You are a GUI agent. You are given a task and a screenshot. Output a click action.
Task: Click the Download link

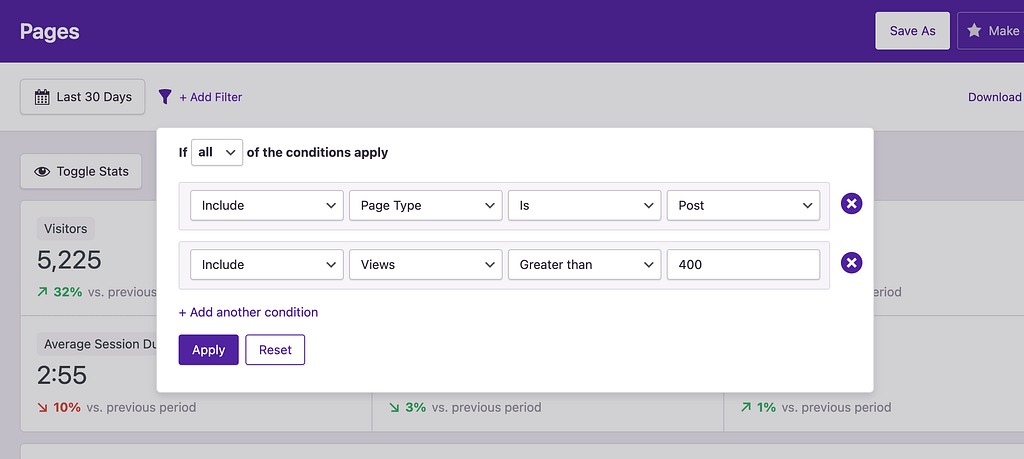click(995, 97)
